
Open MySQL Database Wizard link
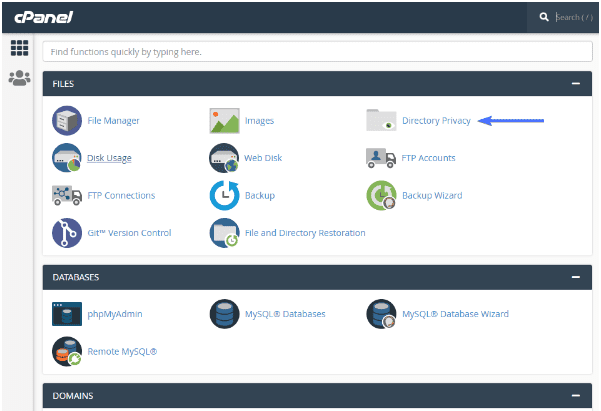click(x=455, y=314)
